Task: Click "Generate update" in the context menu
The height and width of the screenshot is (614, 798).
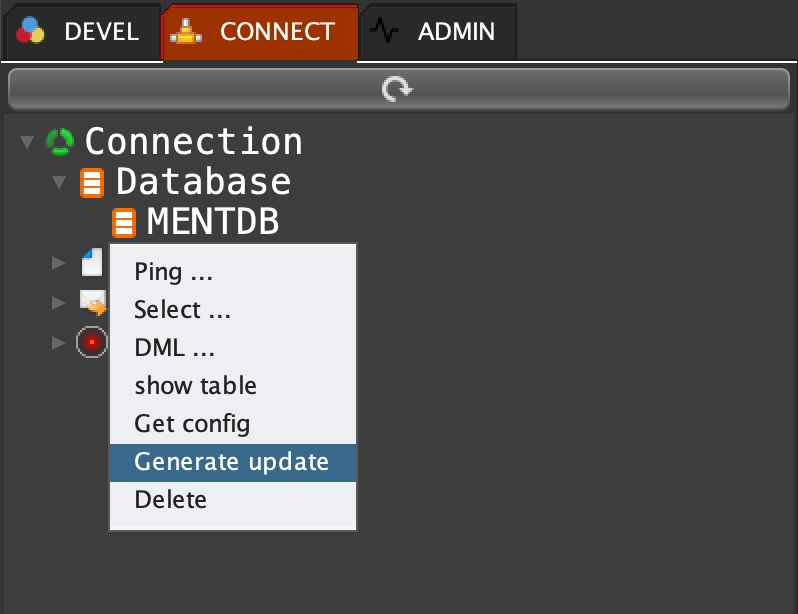Action: (x=232, y=462)
